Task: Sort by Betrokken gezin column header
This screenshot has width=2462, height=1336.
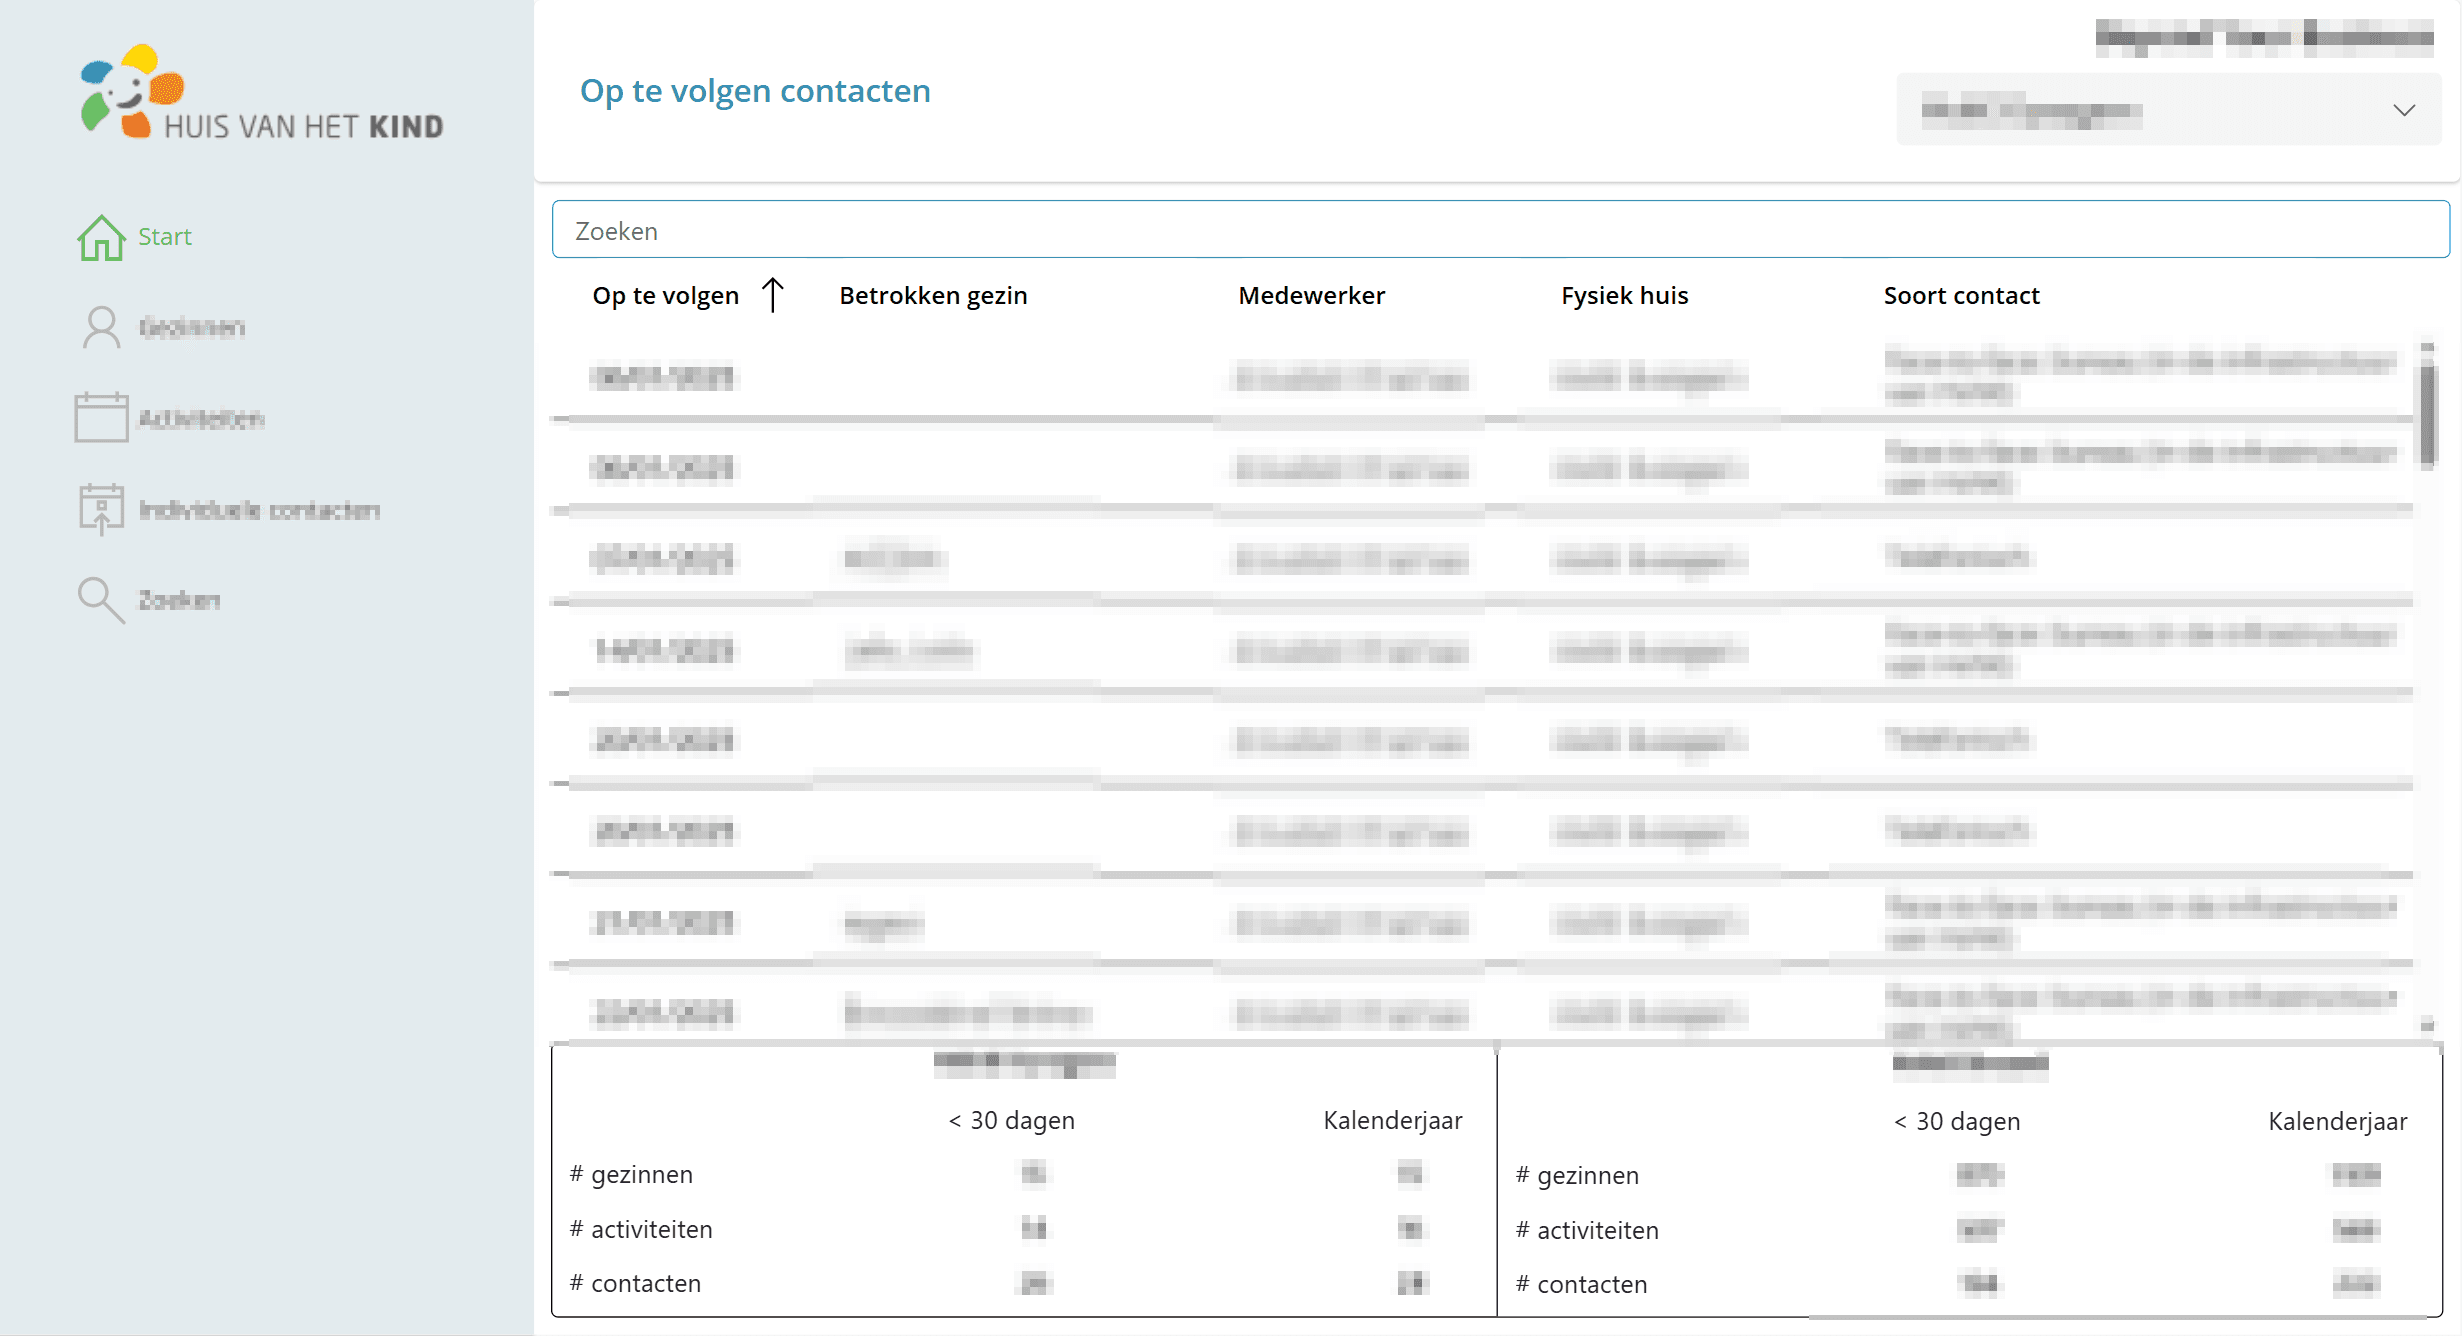Action: point(933,295)
